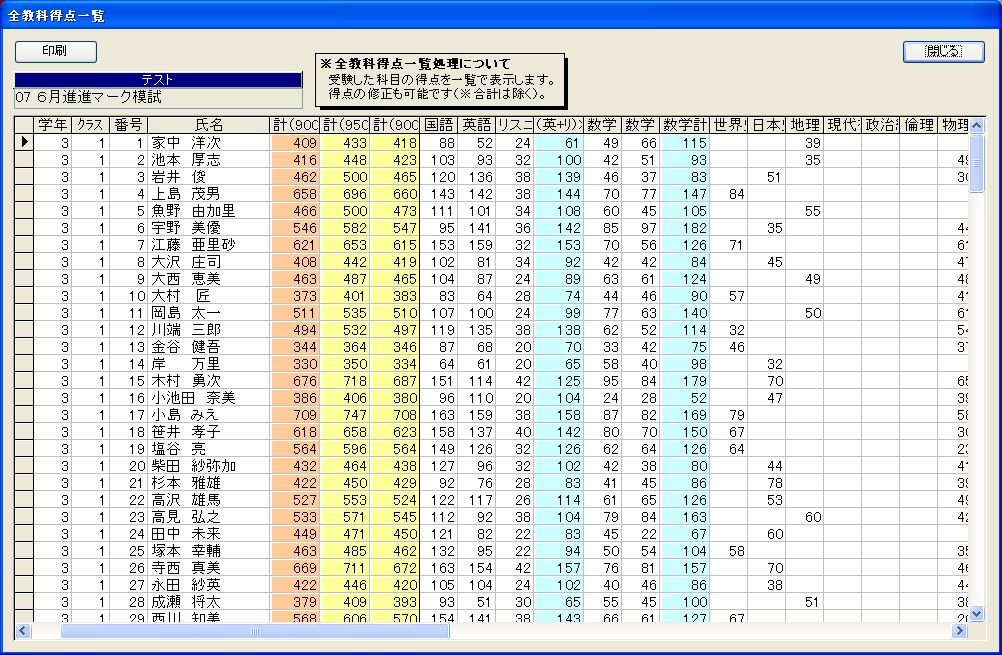Screen dimensions: 1002x655
Task: Select the name cell 木村 勇次
Action: 208,381
